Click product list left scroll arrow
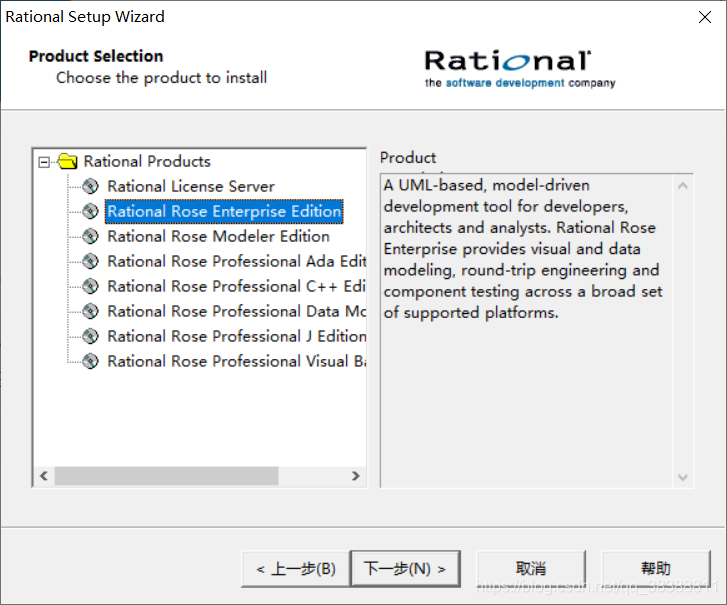 coord(44,476)
